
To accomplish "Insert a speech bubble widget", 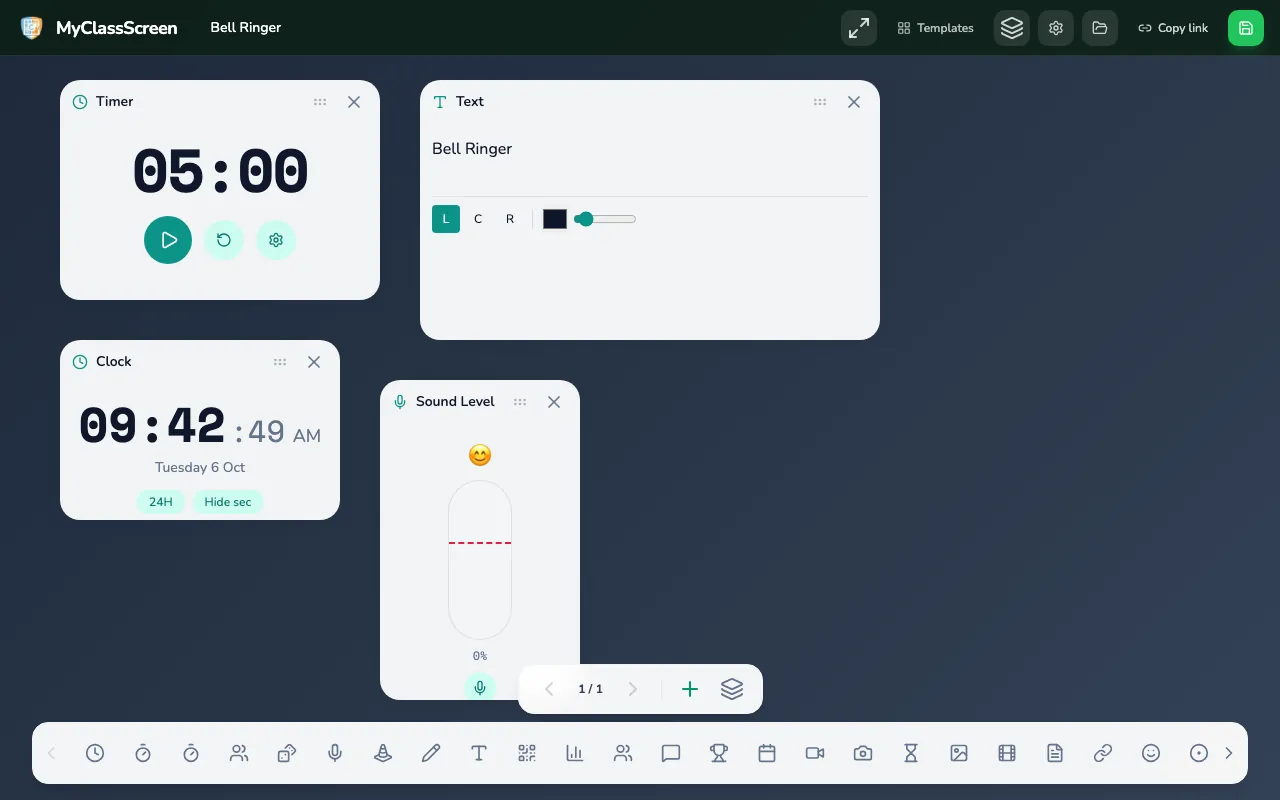I will coord(671,753).
